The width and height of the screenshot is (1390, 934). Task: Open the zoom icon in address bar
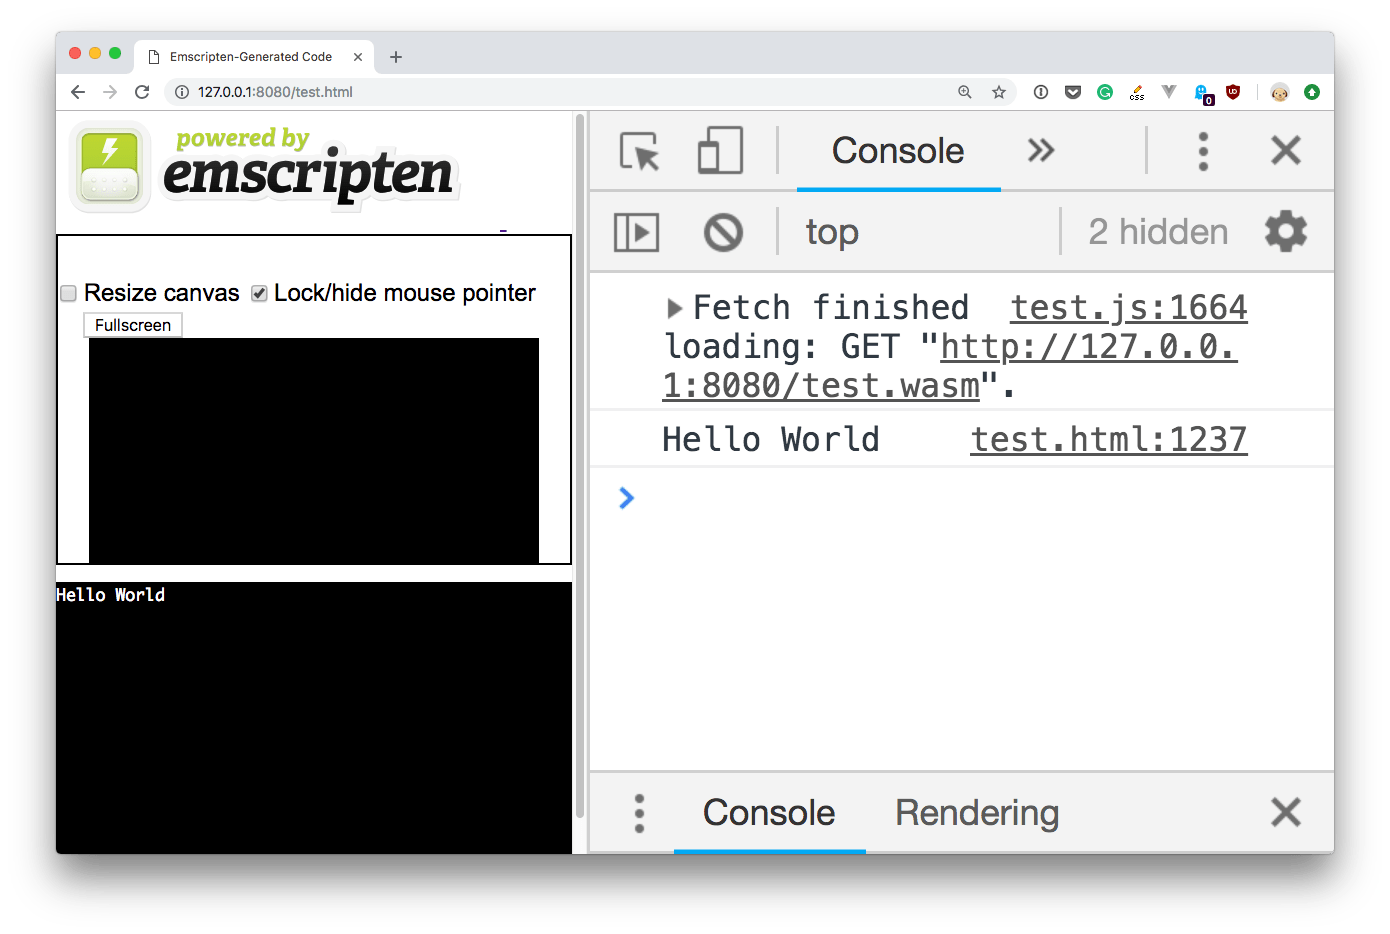pos(963,91)
